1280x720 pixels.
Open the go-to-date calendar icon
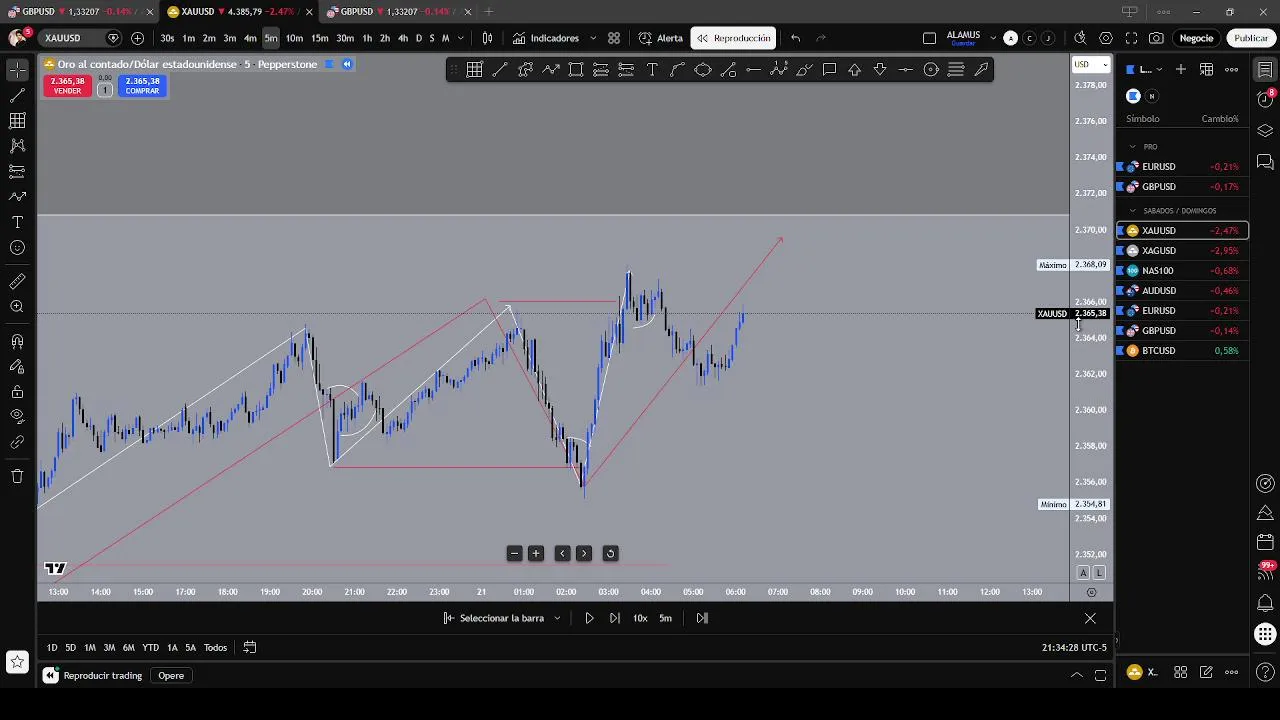(250, 647)
